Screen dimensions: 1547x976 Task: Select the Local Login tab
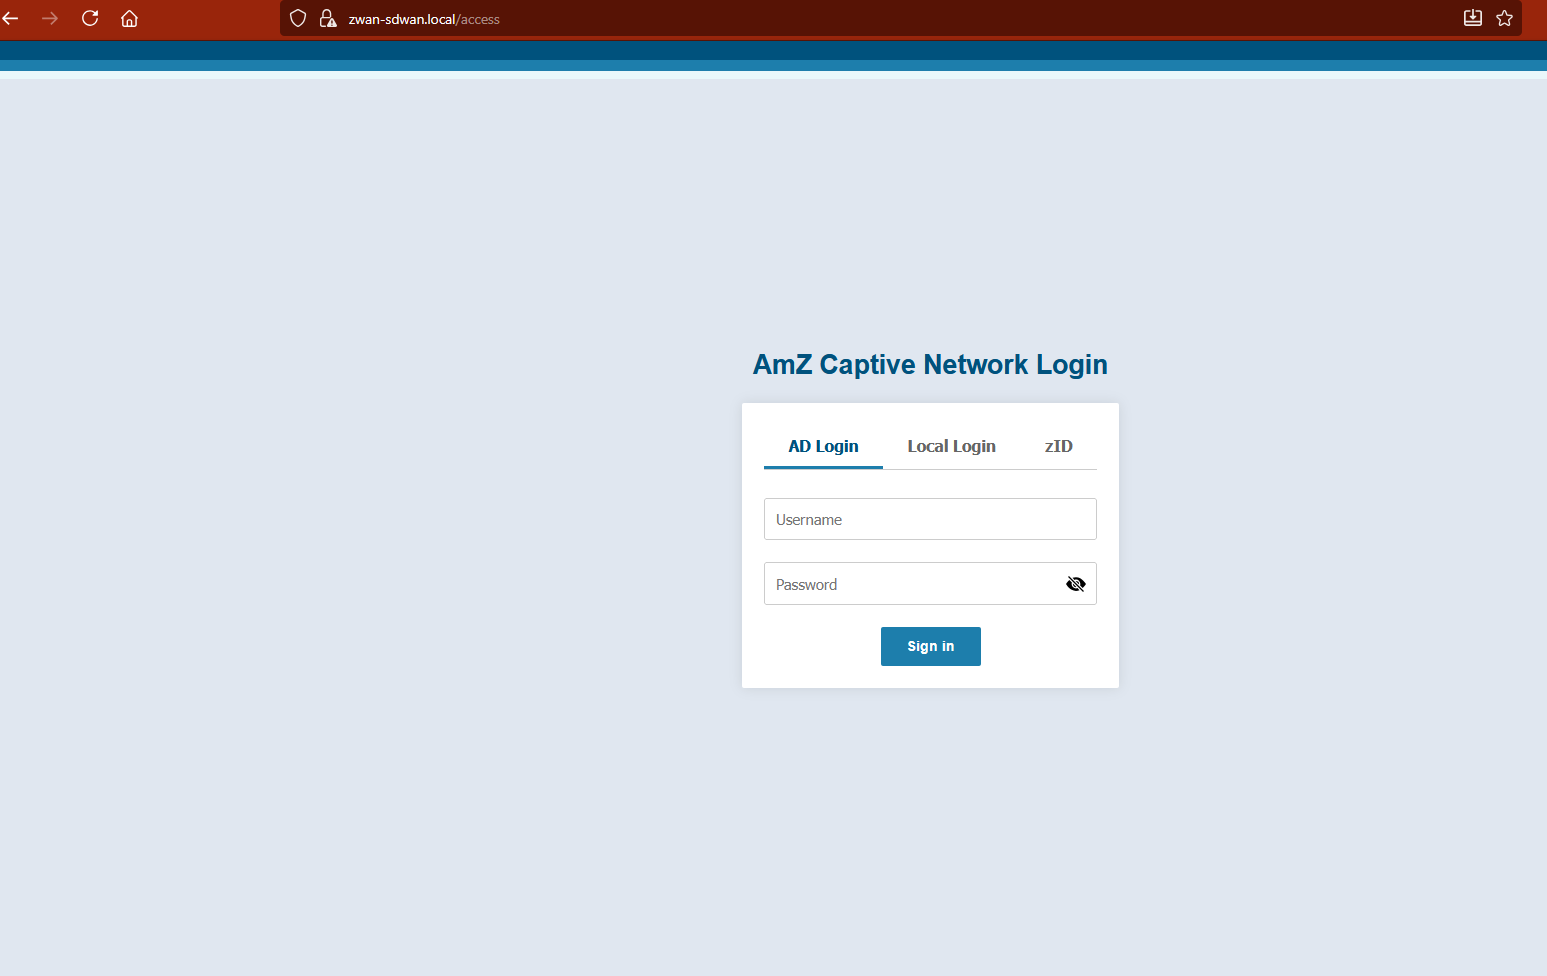click(x=951, y=447)
